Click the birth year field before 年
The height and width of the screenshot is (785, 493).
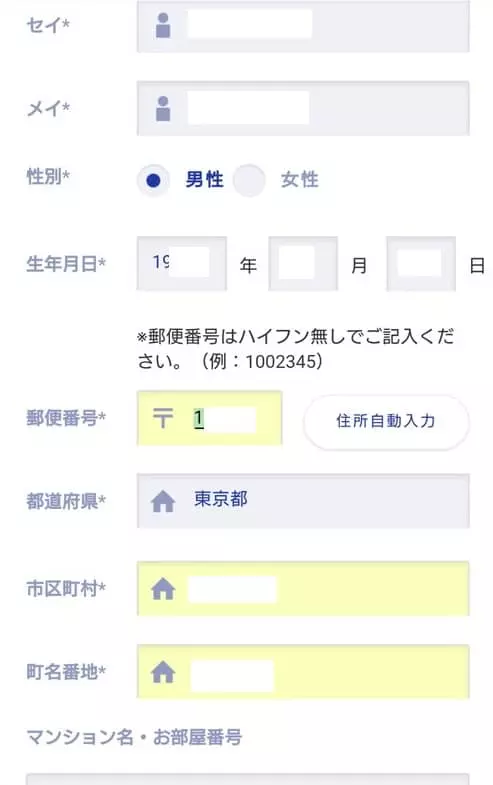coord(182,264)
